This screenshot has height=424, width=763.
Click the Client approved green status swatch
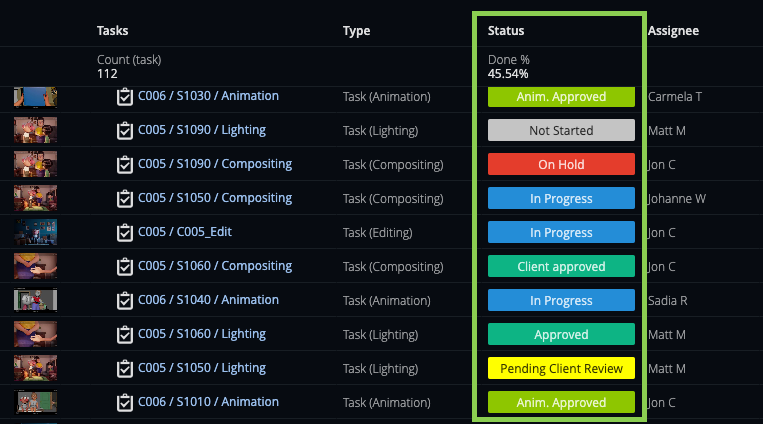click(561, 266)
